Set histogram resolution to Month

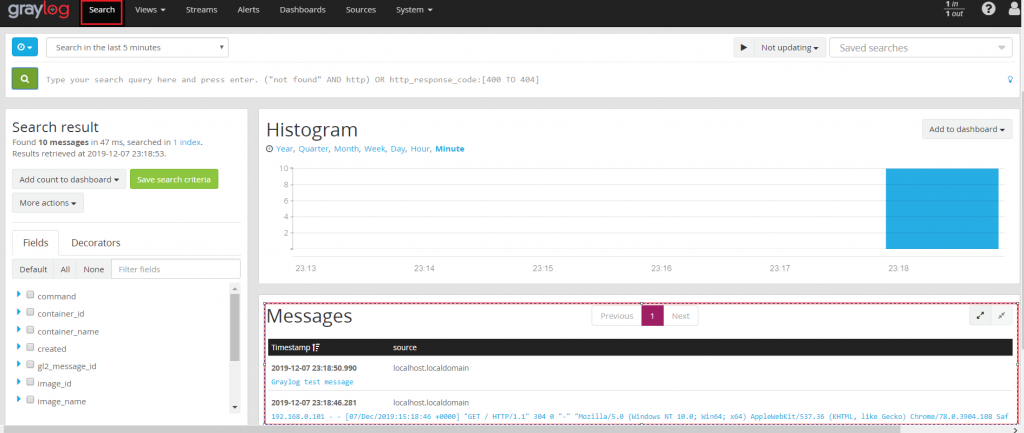(x=346, y=149)
